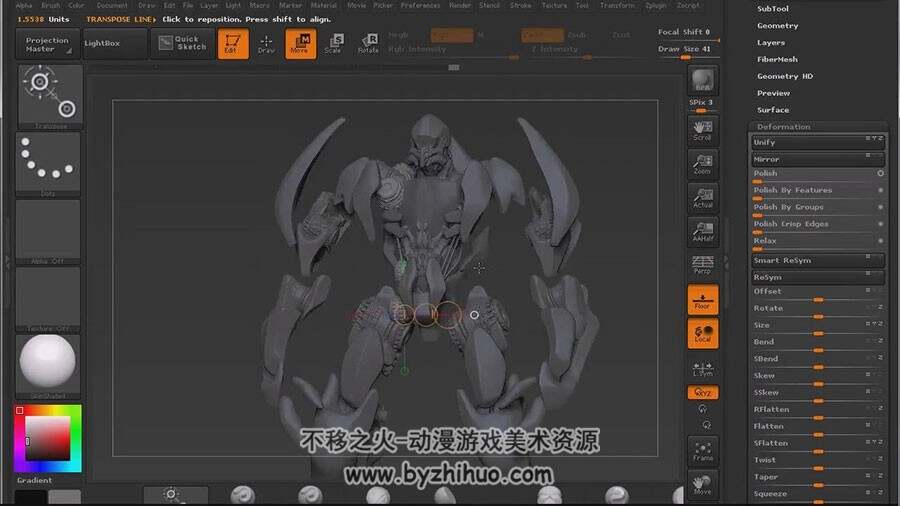Open the Alpha menu

tap(24, 5)
